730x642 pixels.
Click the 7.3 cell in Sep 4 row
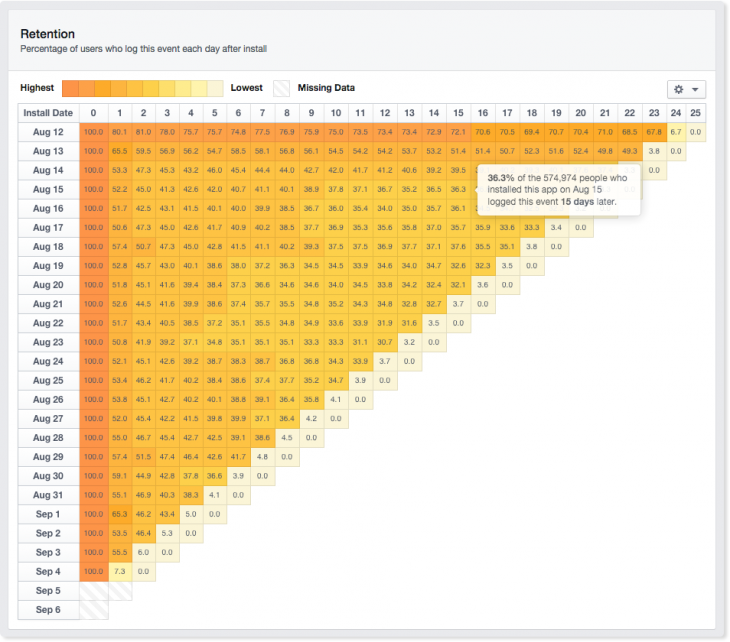tap(119, 571)
